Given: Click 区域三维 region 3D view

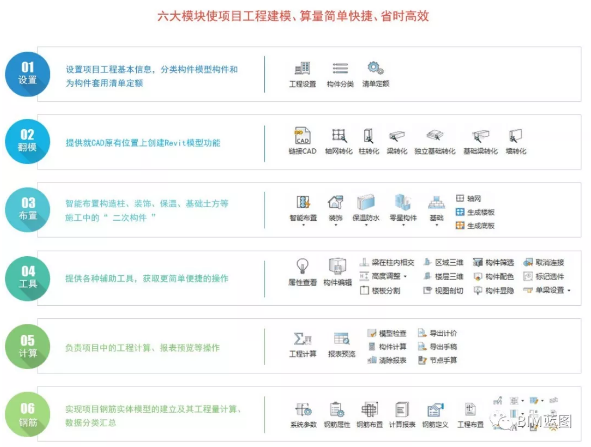Looking at the screenshot, I should point(443,262).
